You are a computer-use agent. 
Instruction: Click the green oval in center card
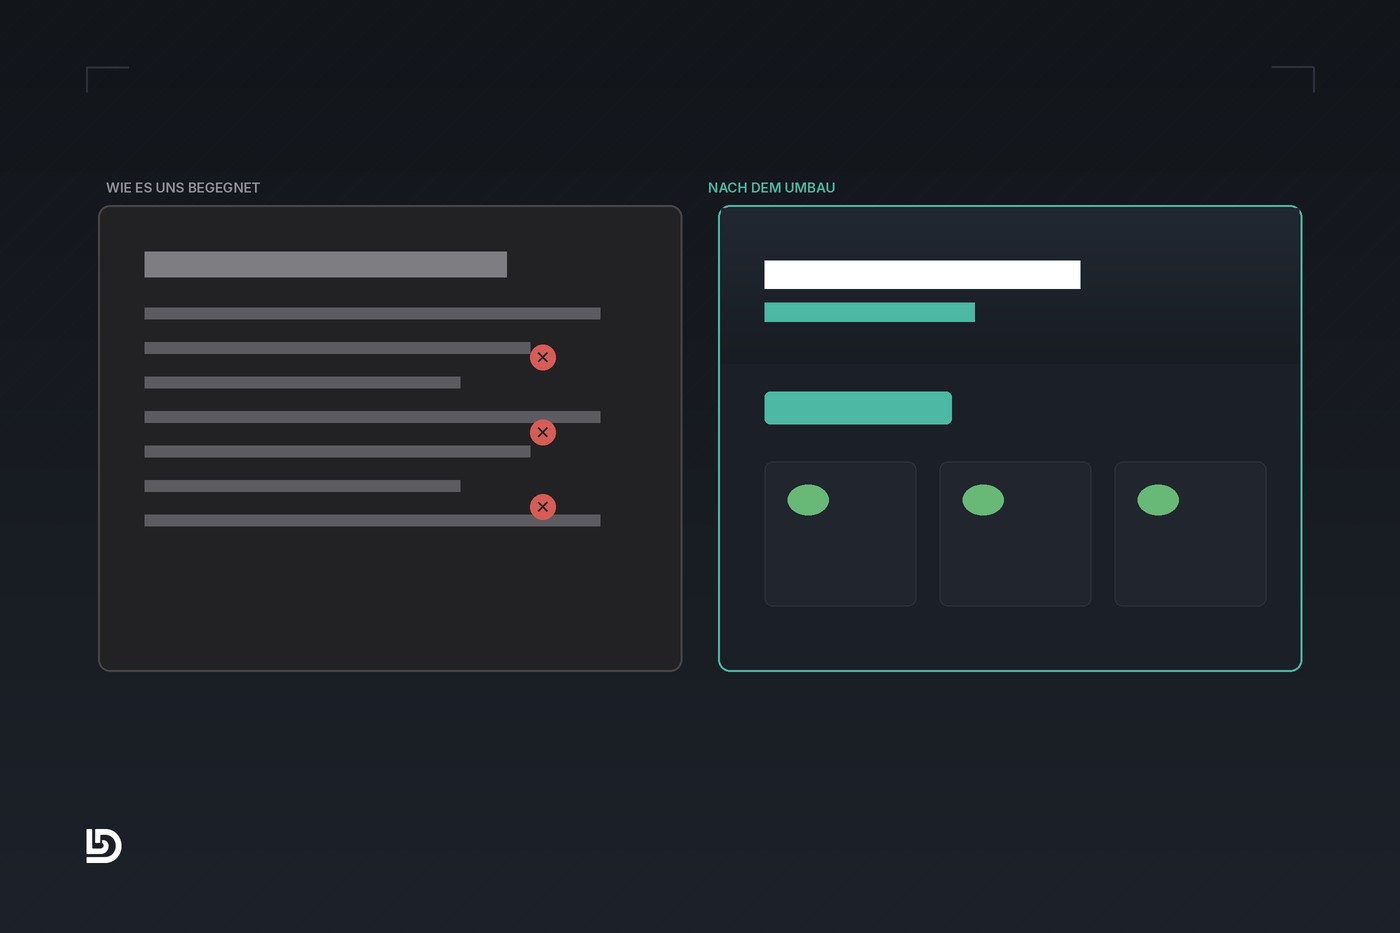coord(983,500)
